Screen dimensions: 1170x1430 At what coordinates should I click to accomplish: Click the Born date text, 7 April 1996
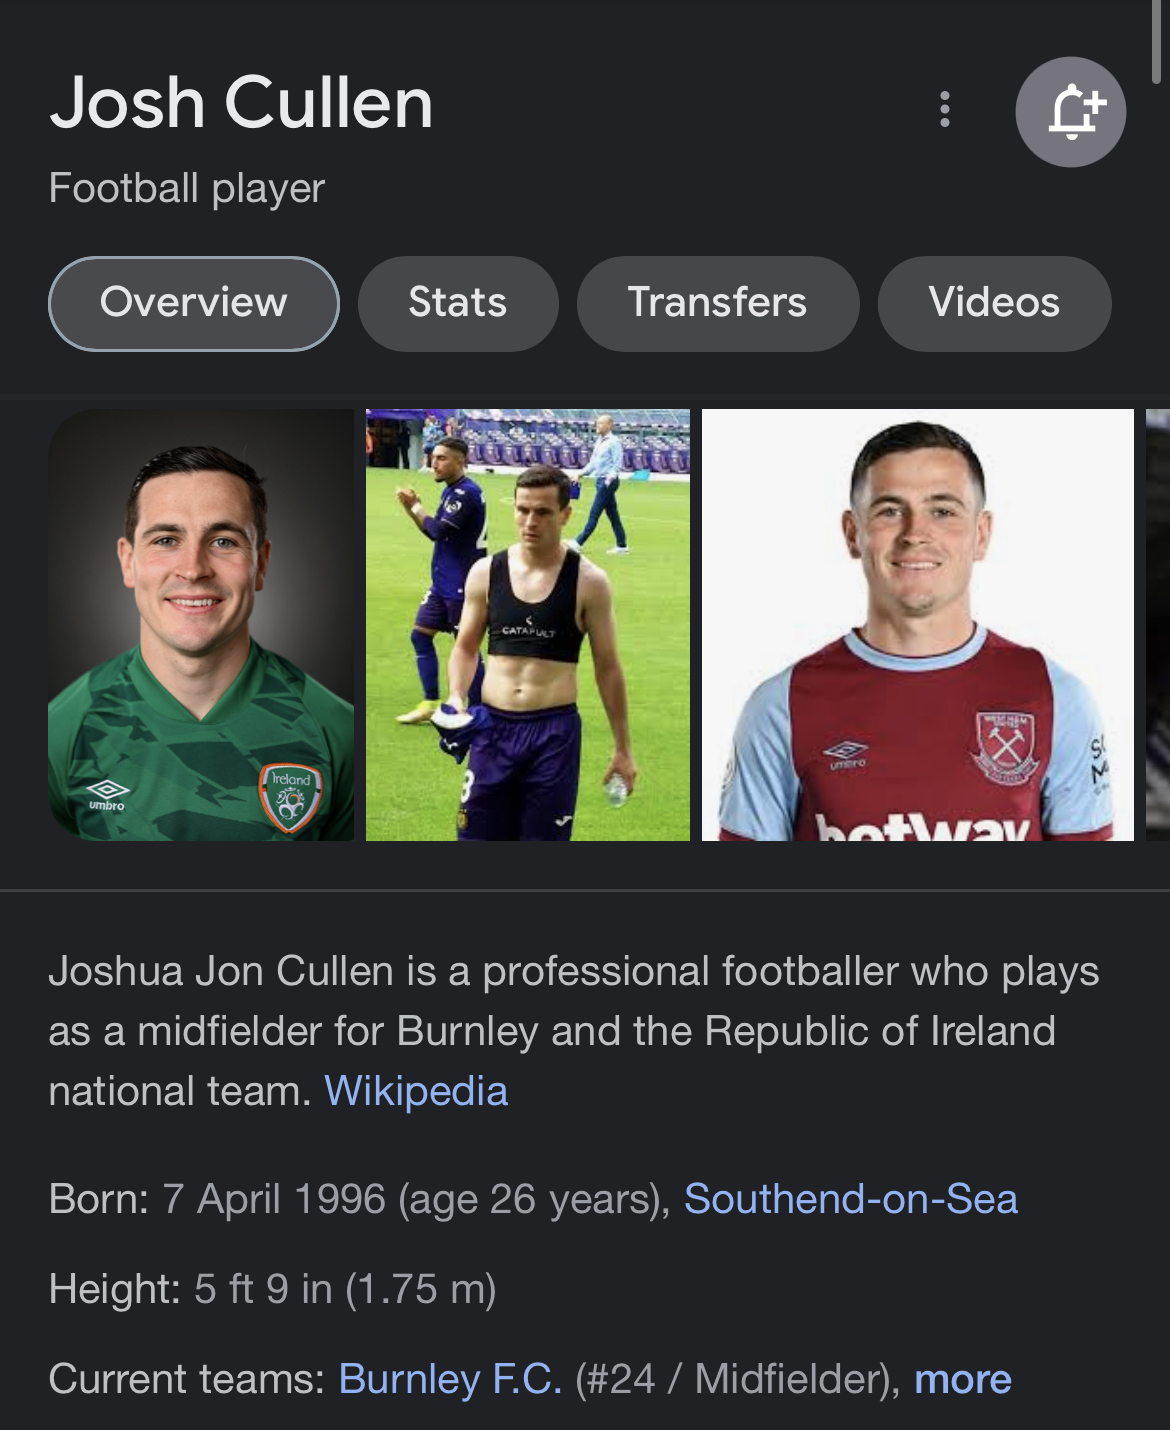tap(273, 1199)
